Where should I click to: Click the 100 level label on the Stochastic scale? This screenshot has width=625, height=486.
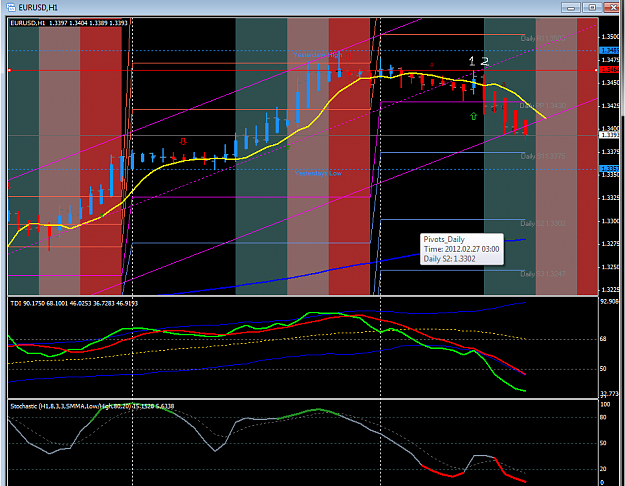pos(605,404)
